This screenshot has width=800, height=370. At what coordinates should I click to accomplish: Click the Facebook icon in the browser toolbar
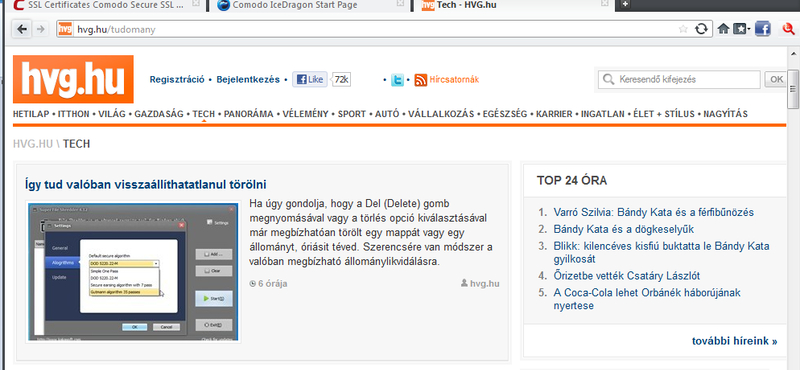[762, 29]
